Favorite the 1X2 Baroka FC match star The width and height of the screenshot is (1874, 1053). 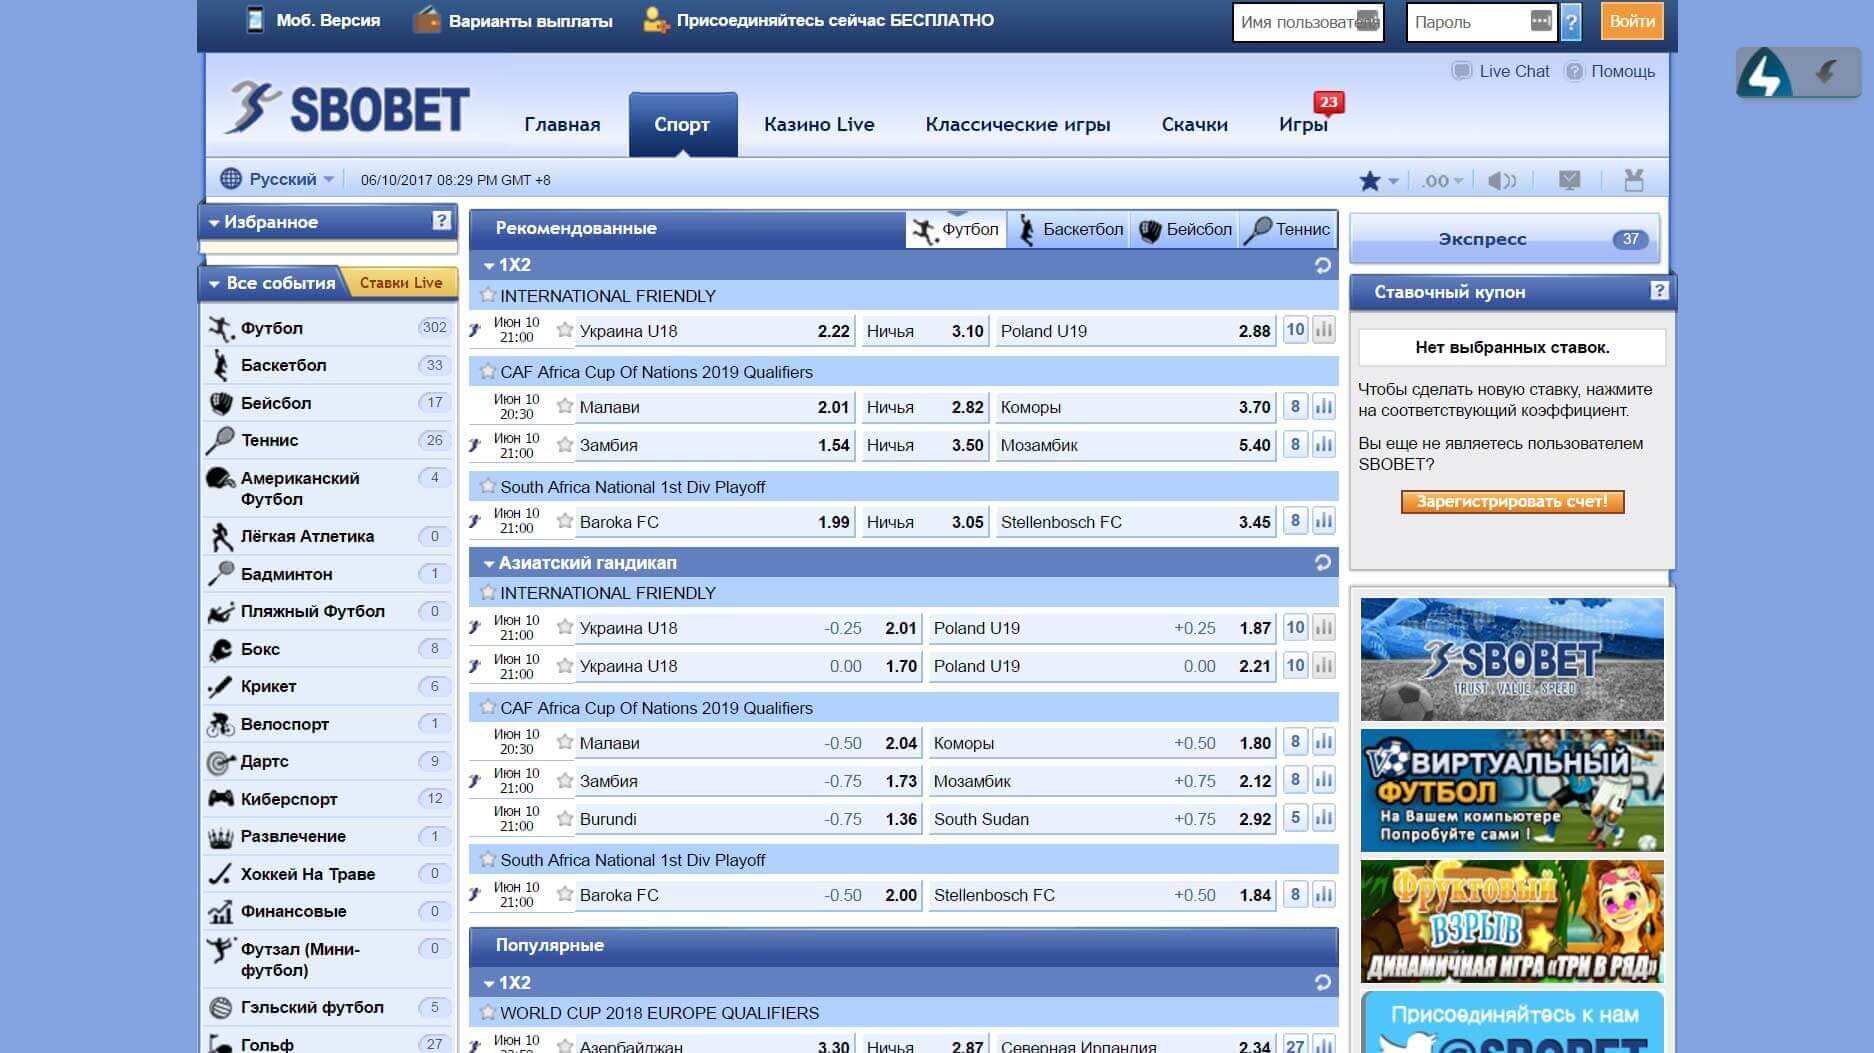565,521
